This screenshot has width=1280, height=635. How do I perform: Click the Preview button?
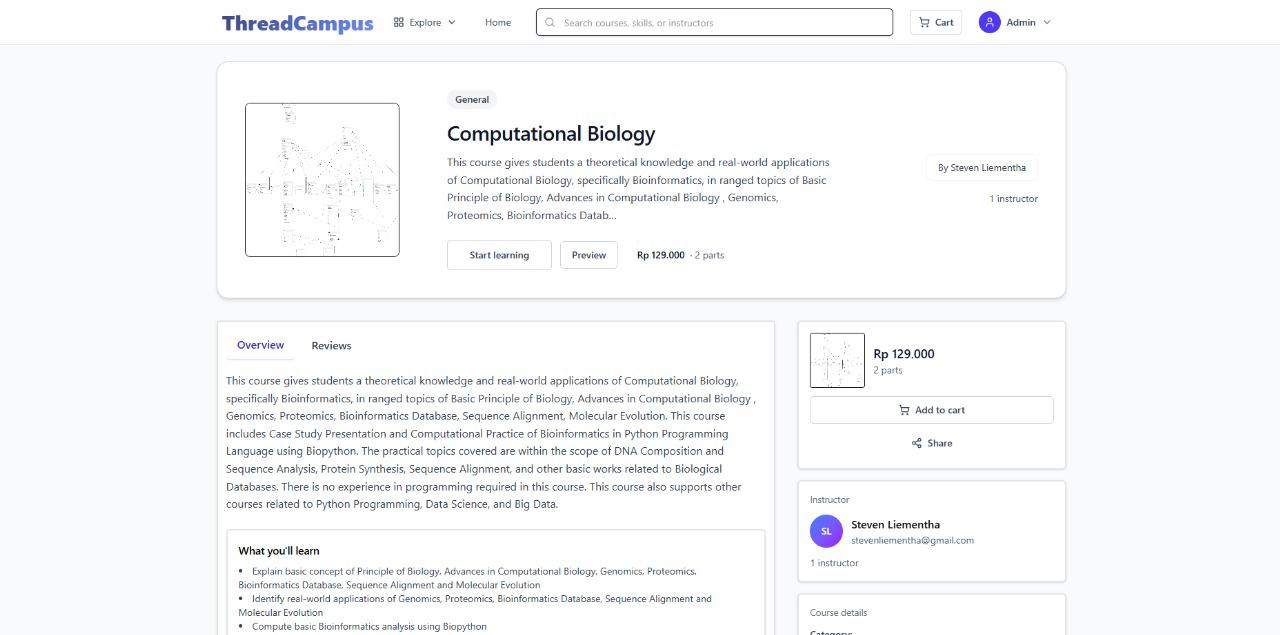pyautogui.click(x=589, y=255)
